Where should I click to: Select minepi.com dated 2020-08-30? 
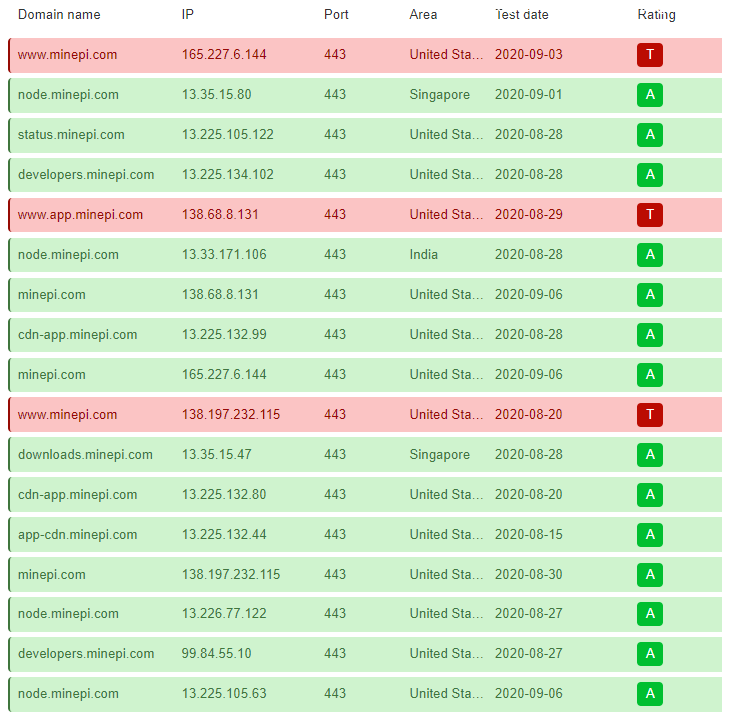(52, 575)
